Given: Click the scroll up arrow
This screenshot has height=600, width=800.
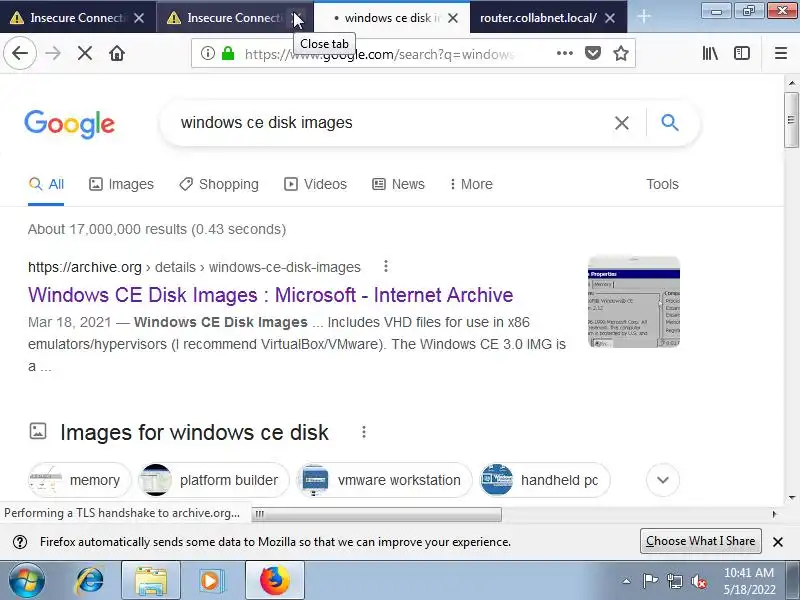Looking at the screenshot, I should point(791,83).
